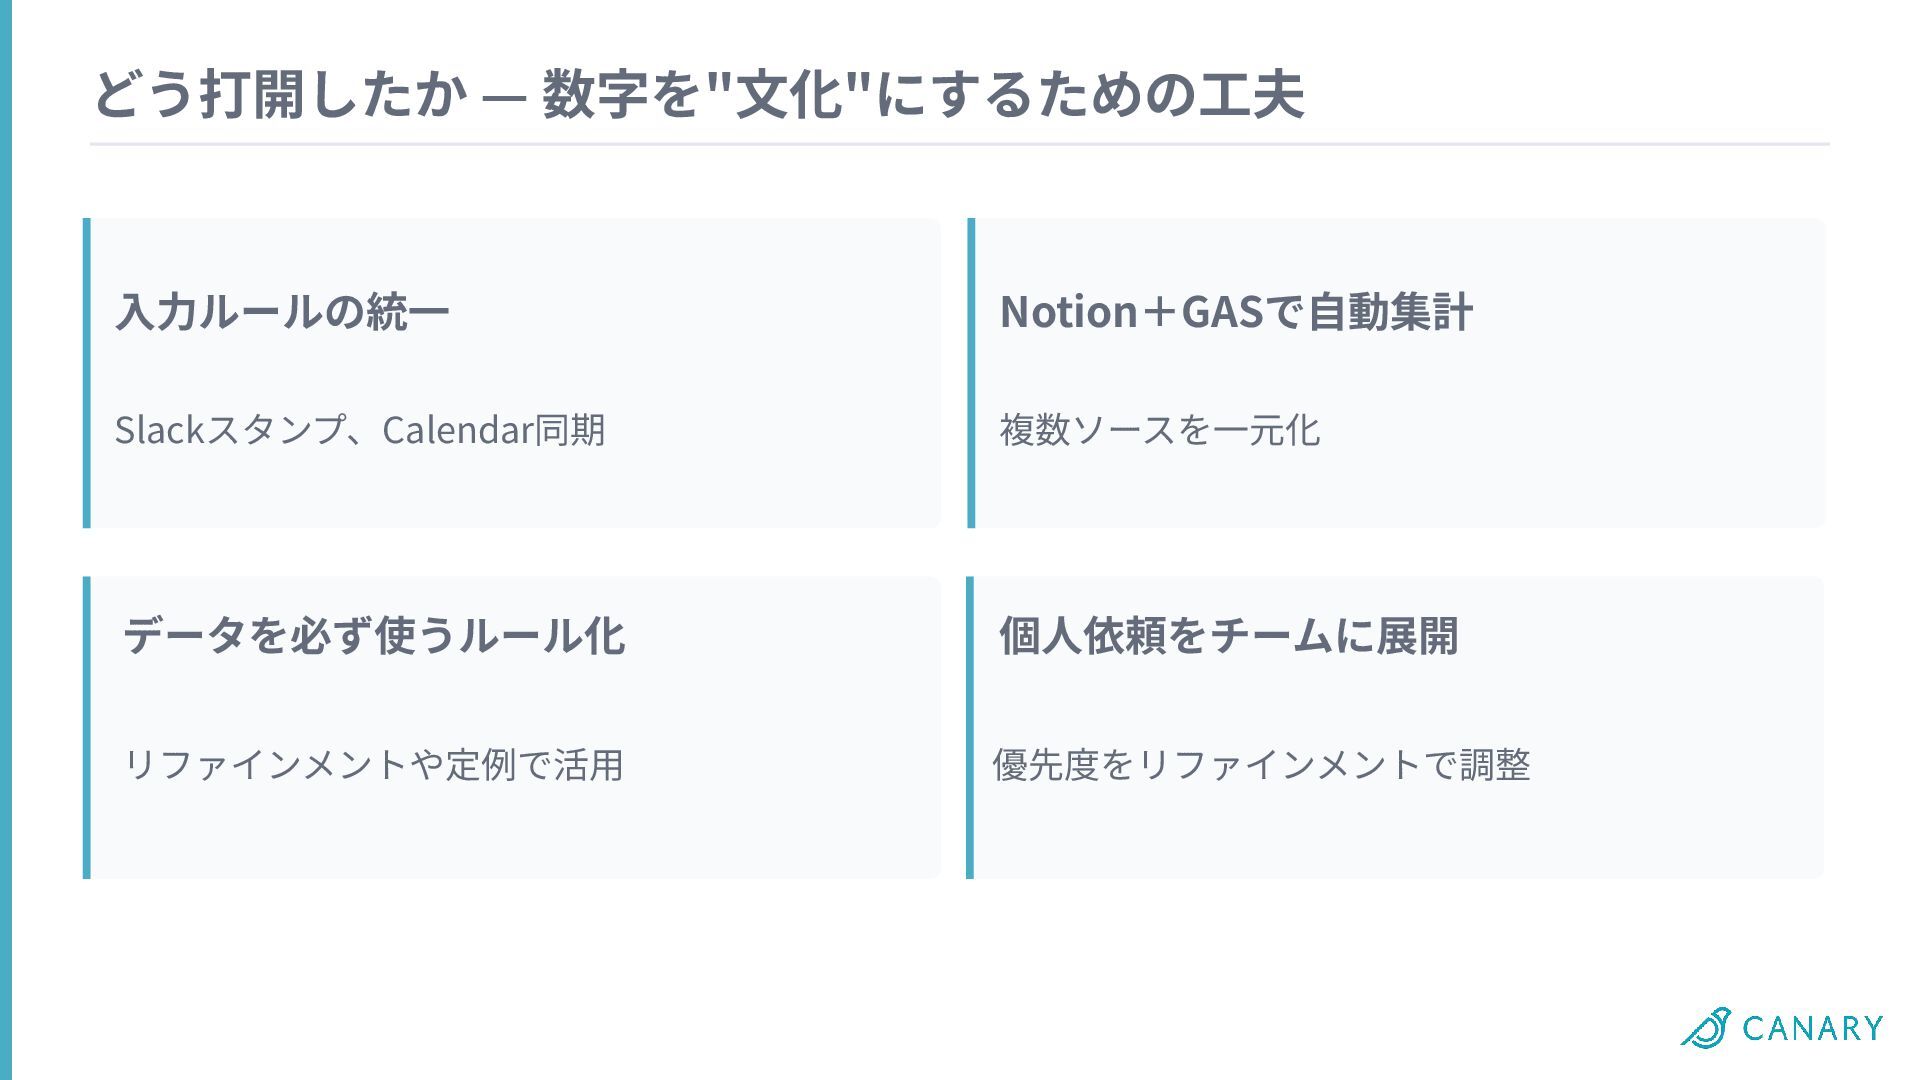Image resolution: width=1920 pixels, height=1080 pixels.
Task: Select the heading 入力ルールの統一
Action: [x=282, y=312]
